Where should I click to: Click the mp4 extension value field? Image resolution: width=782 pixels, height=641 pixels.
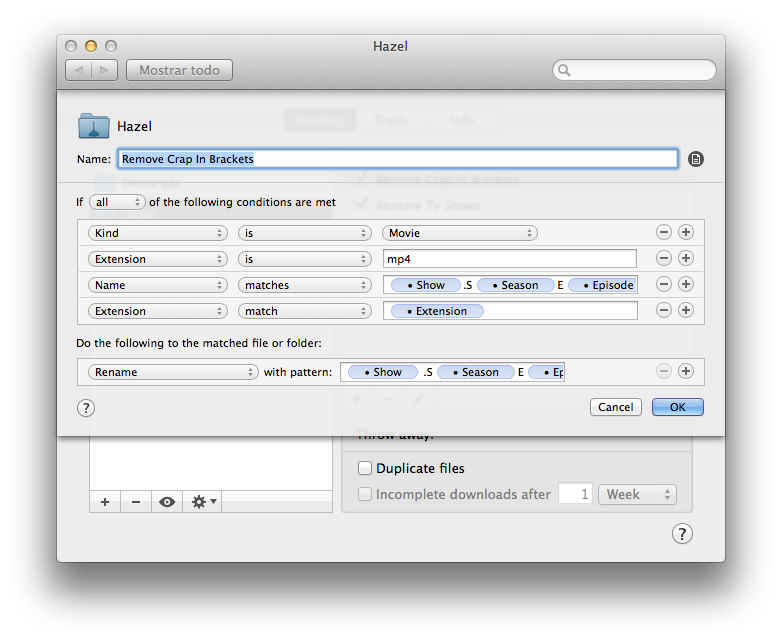click(510, 259)
